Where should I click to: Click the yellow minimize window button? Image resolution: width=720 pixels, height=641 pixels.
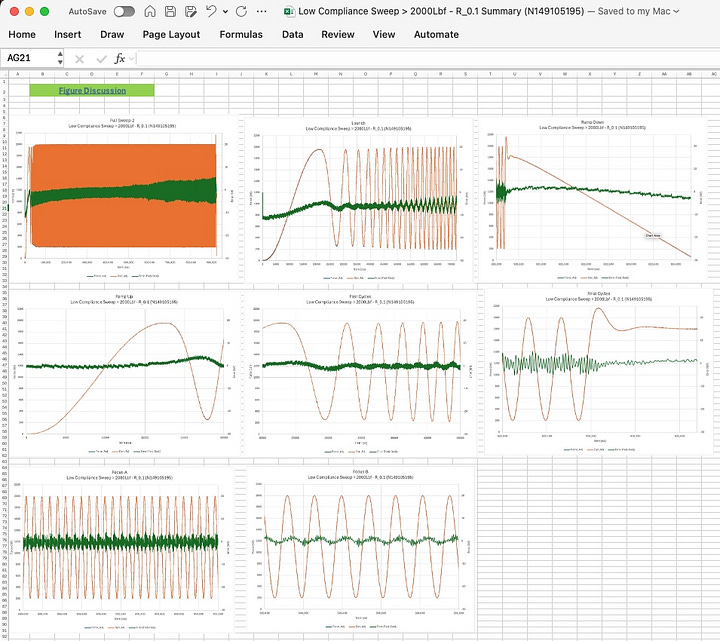coord(29,11)
